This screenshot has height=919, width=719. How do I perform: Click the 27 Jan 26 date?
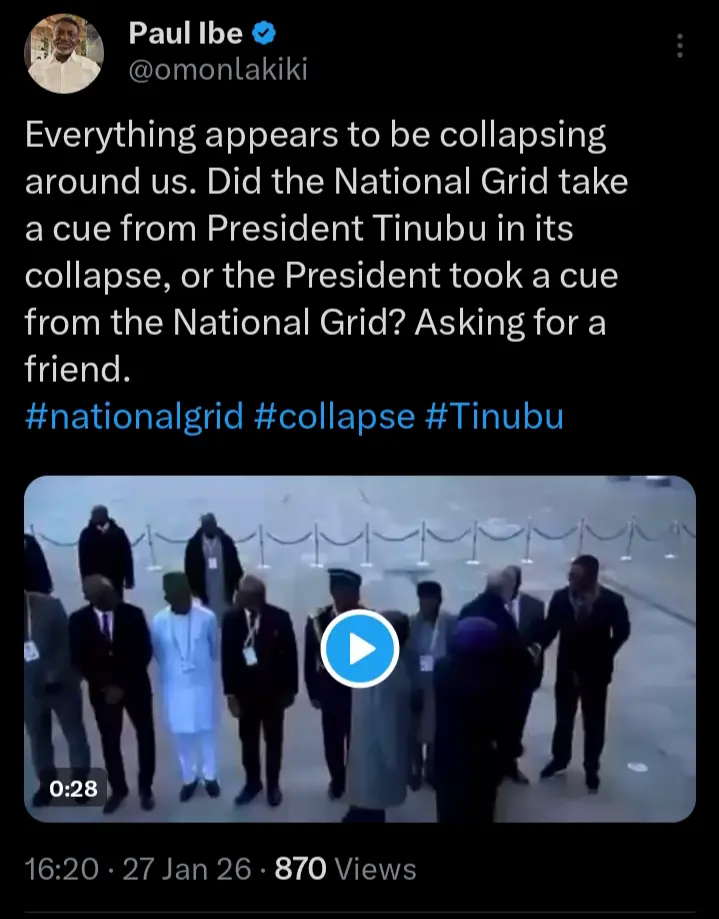187,869
